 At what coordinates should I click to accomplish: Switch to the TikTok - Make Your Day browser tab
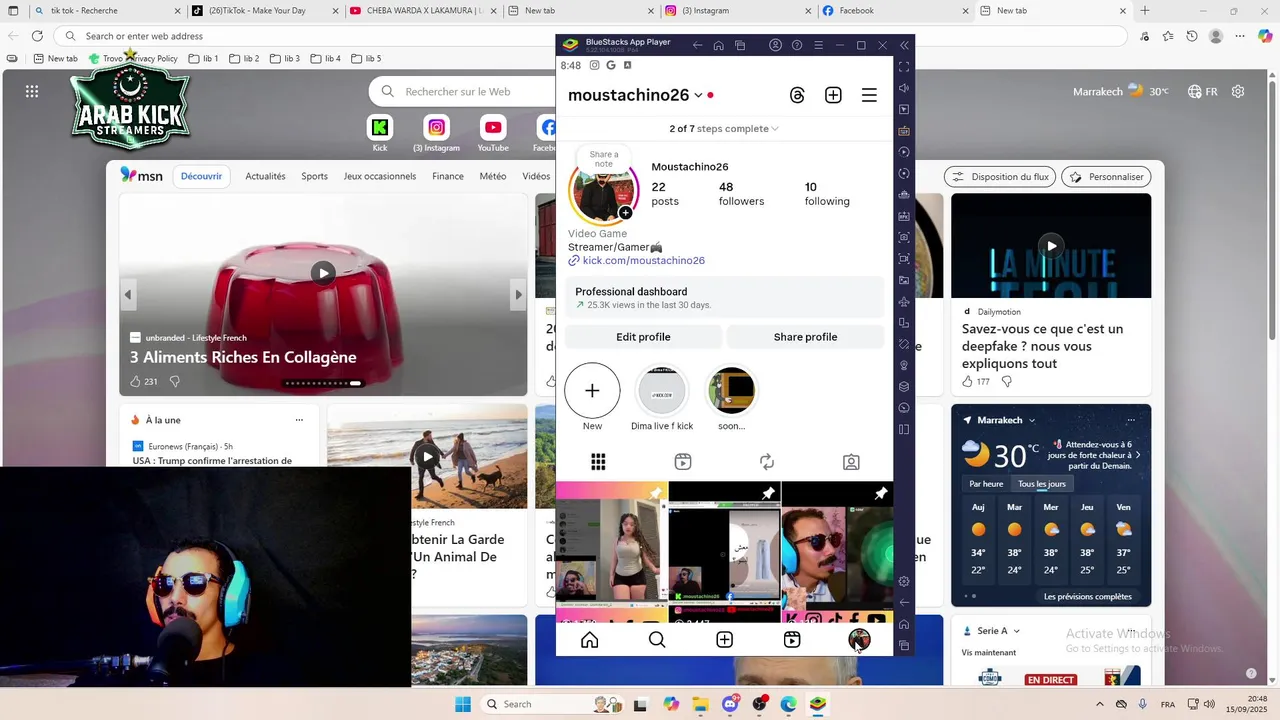[x=264, y=11]
